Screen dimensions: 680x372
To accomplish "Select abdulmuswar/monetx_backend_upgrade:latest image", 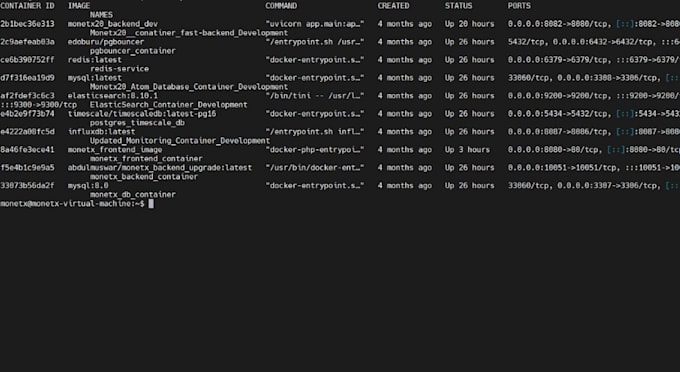I will [x=160, y=167].
